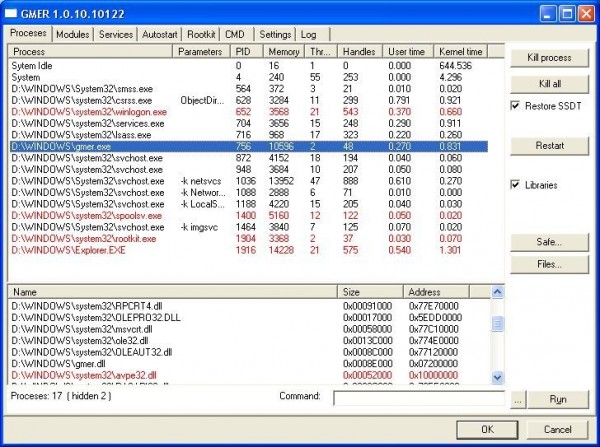Switch to the Modules tab
Screen dimensions: 600x447
73,34
